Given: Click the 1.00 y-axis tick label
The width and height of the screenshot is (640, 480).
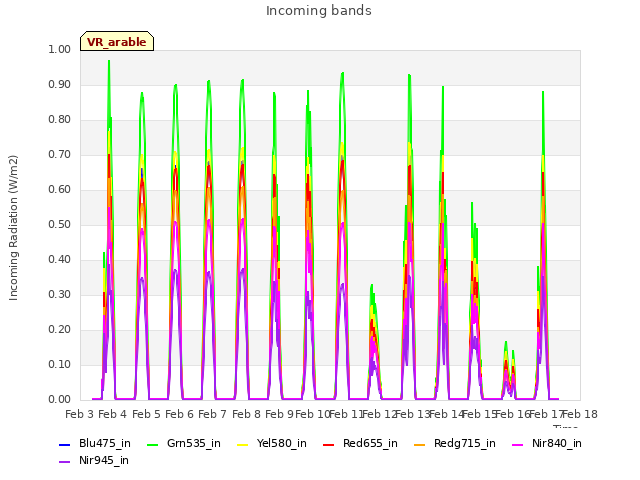Looking at the screenshot, I should pyautogui.click(x=60, y=49).
